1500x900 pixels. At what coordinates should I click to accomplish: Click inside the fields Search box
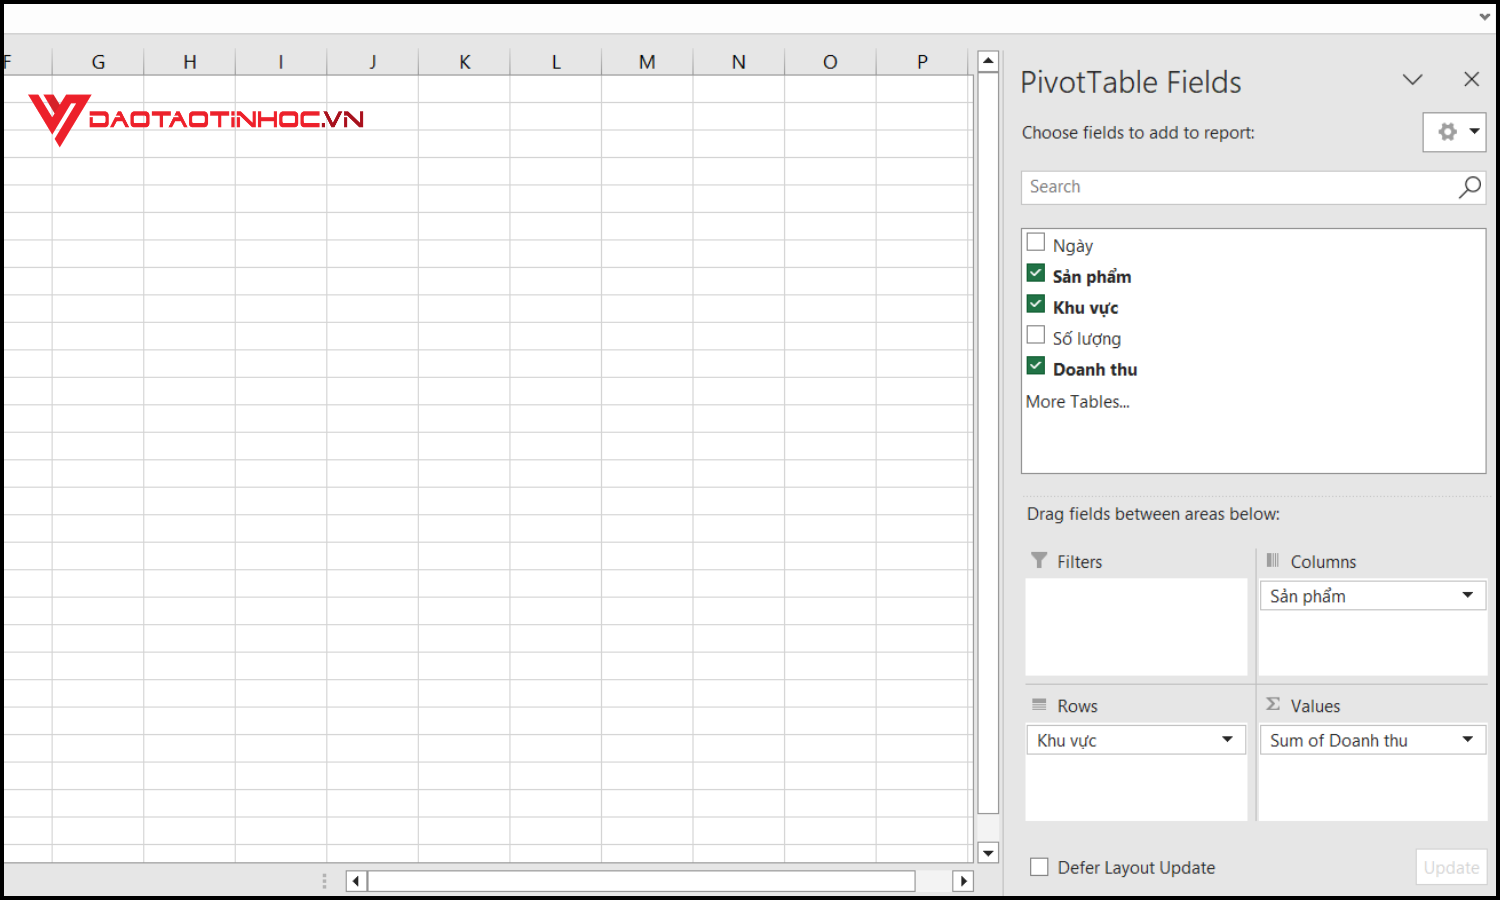click(x=1200, y=187)
